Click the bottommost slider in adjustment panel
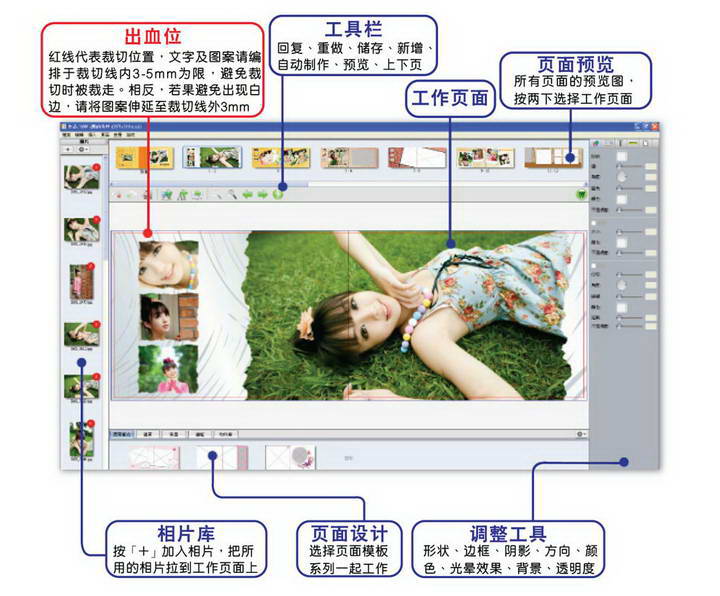This screenshot has width=720, height=596. (x=630, y=326)
